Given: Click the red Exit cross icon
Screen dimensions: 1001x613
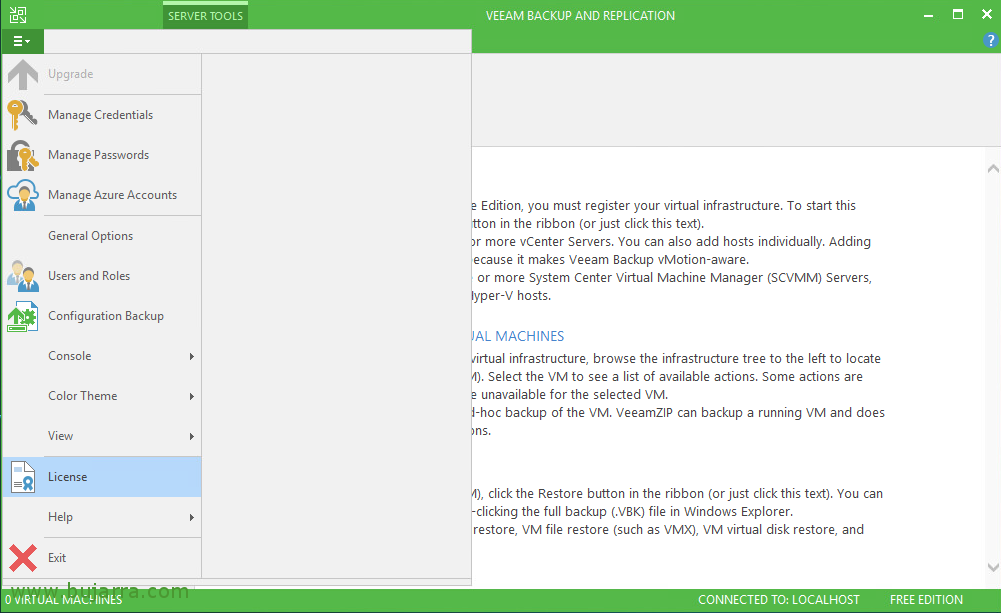Looking at the screenshot, I should pos(23,557).
